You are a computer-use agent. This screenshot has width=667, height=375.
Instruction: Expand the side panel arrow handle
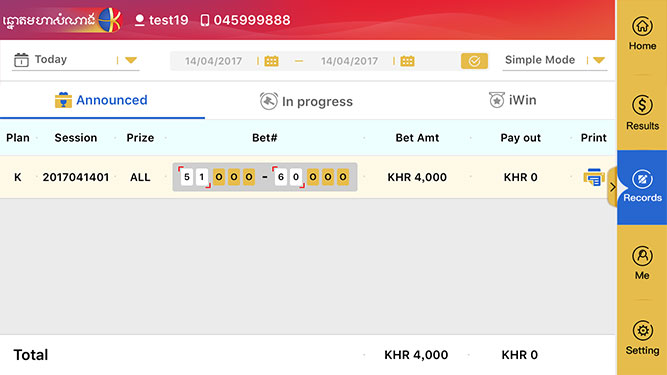(612, 187)
